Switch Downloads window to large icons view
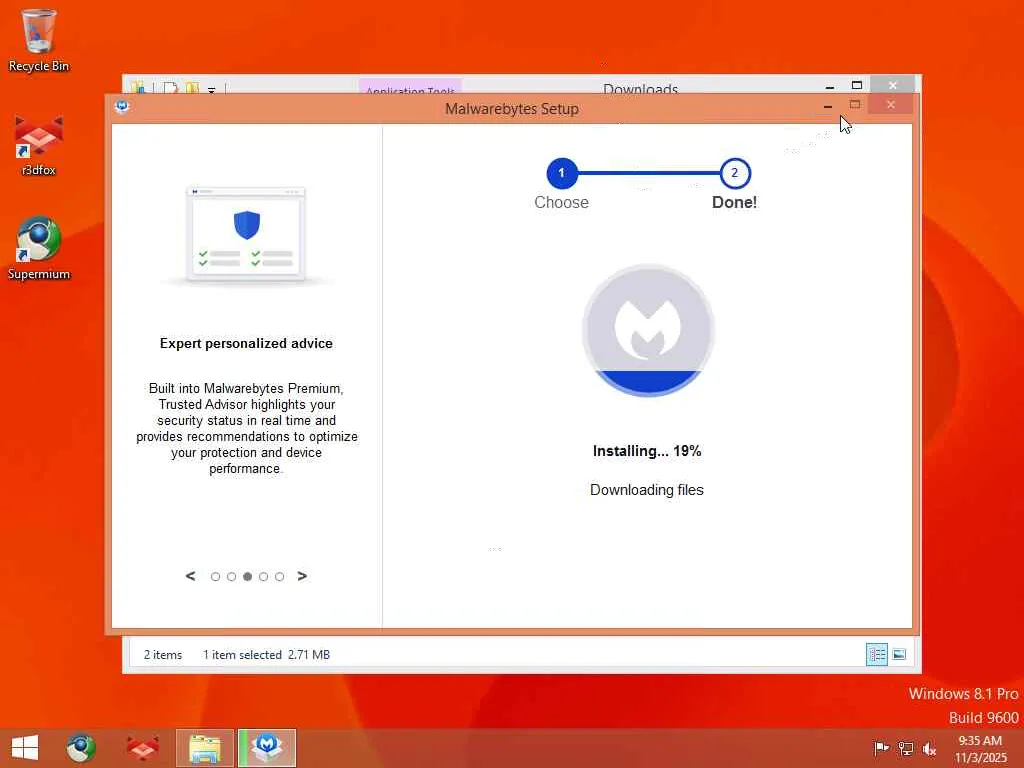 899,654
